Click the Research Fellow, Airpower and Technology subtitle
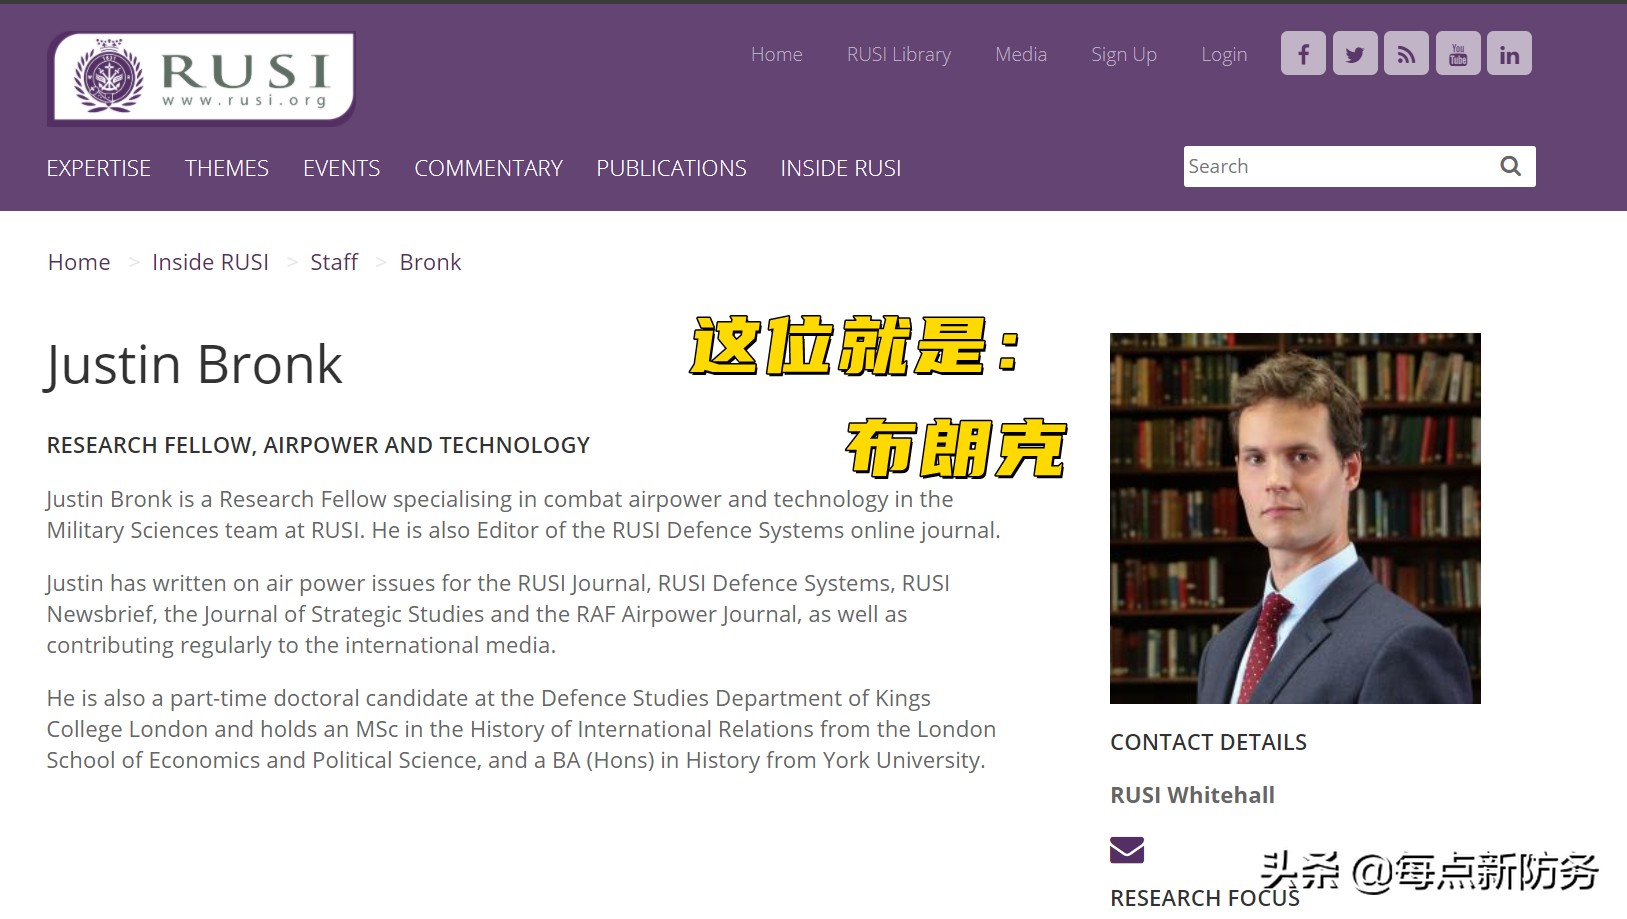Viewport: 1627px width, 919px height. 318,445
